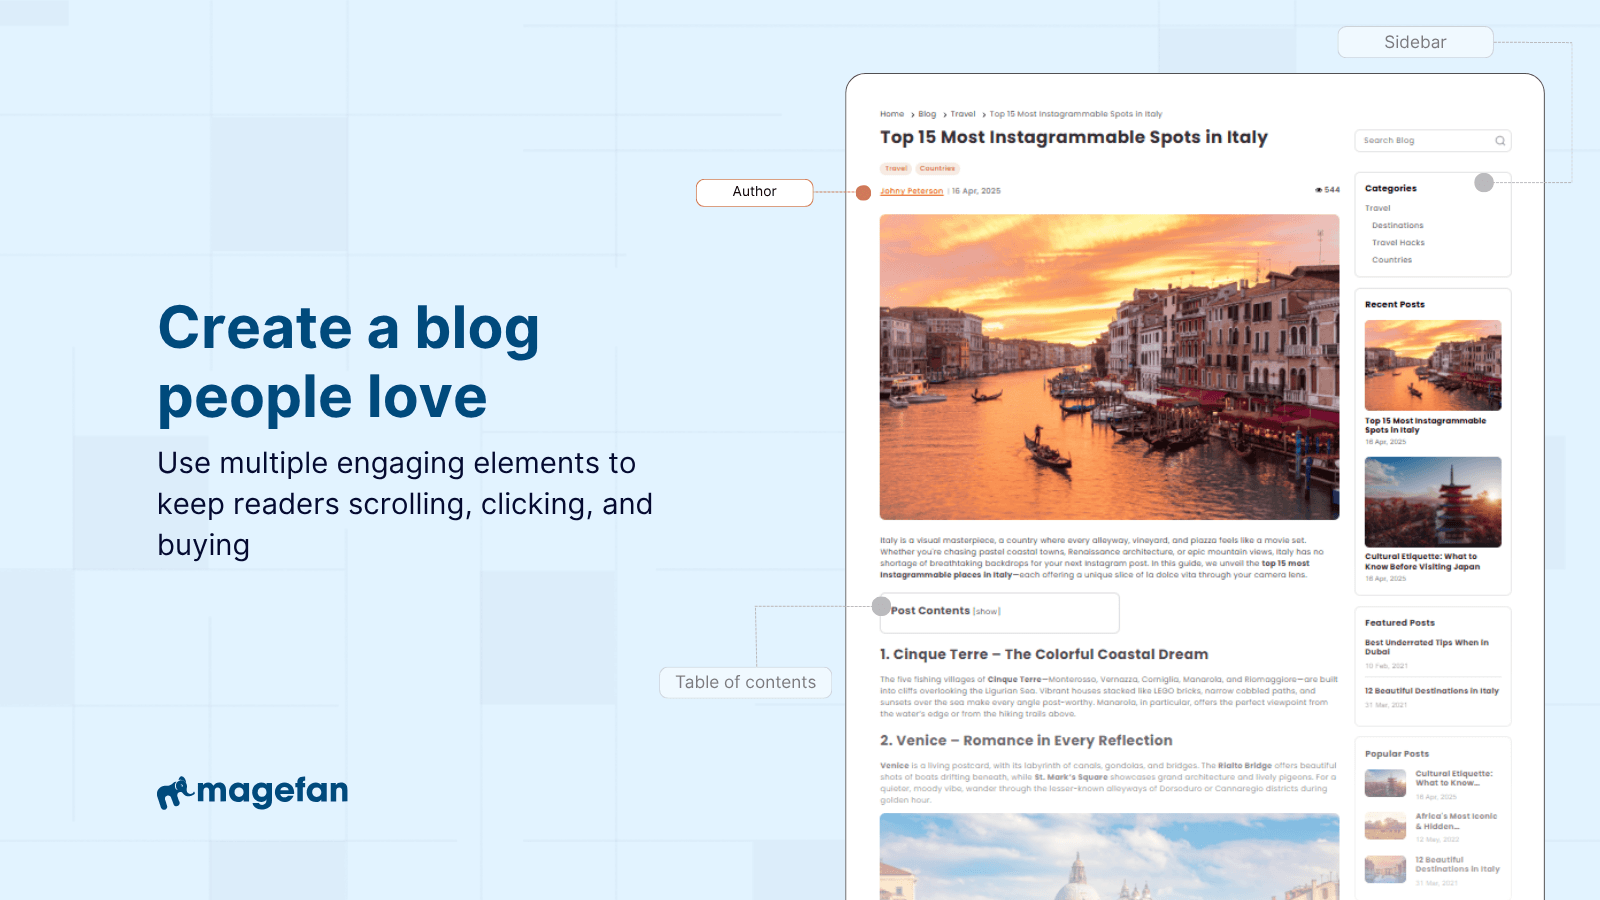
Task: Open the Countries category in the sidebar
Action: [1392, 260]
